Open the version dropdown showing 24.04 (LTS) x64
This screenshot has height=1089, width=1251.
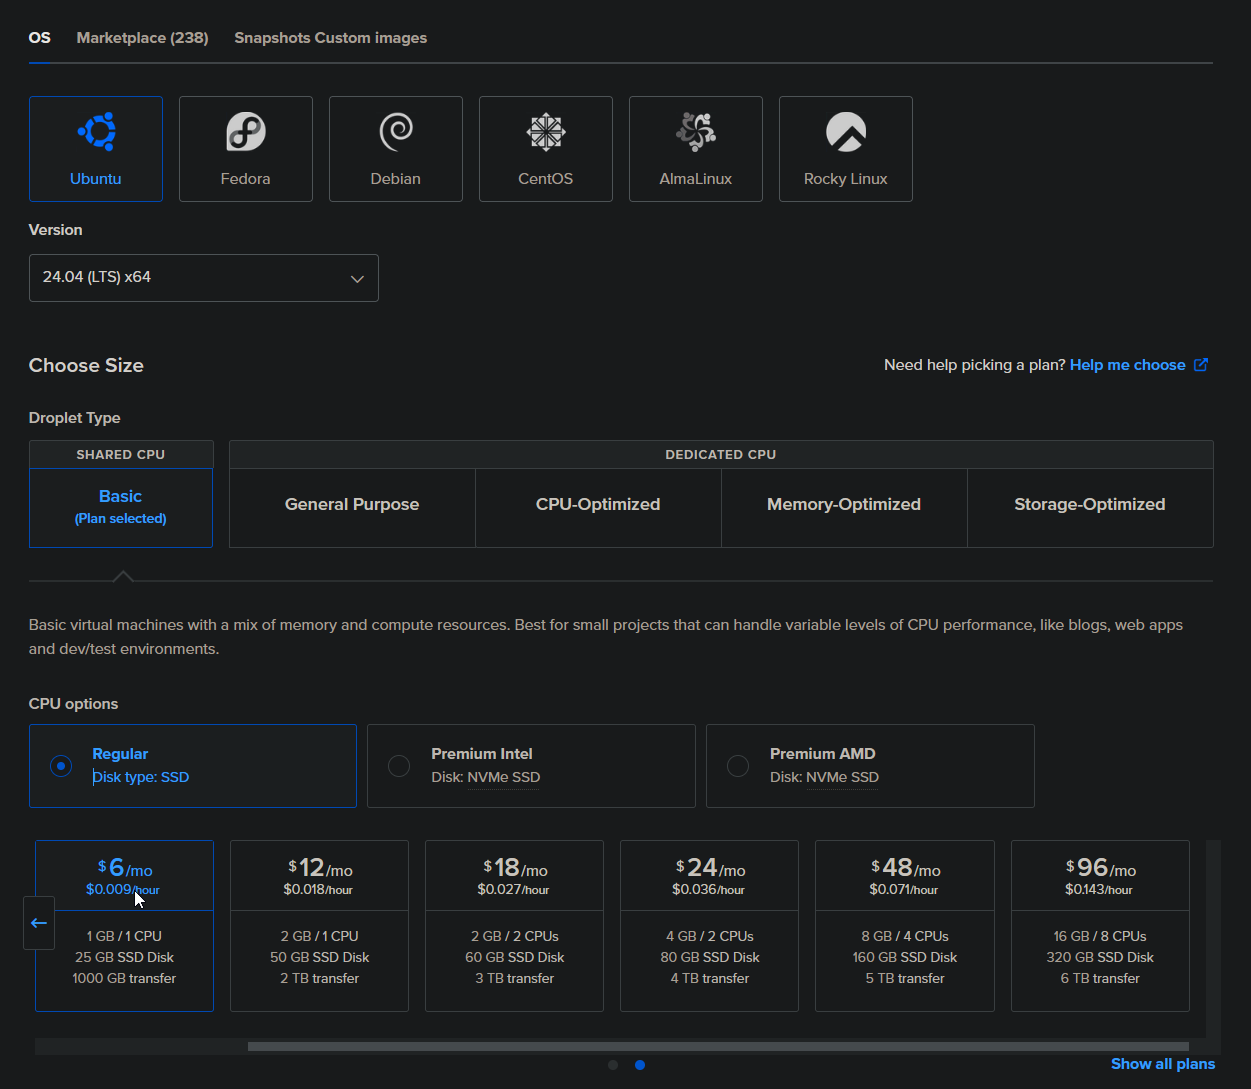click(203, 277)
